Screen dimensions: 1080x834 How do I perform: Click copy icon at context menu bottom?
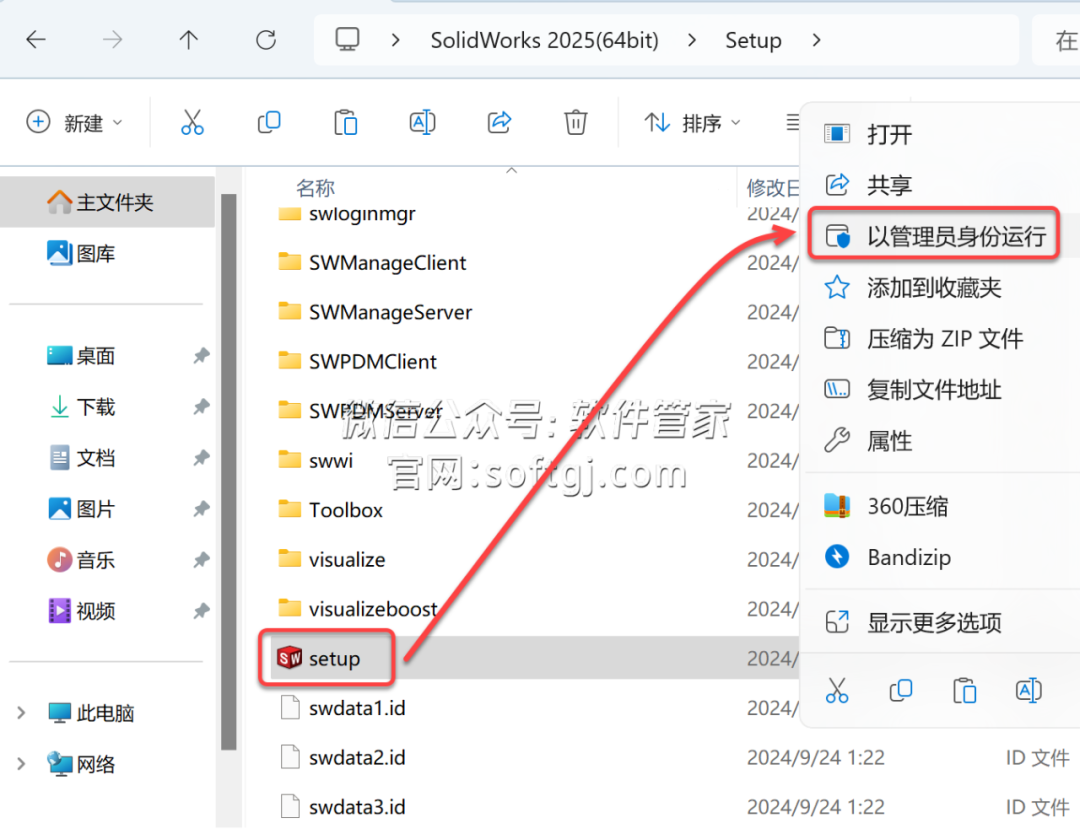click(901, 690)
